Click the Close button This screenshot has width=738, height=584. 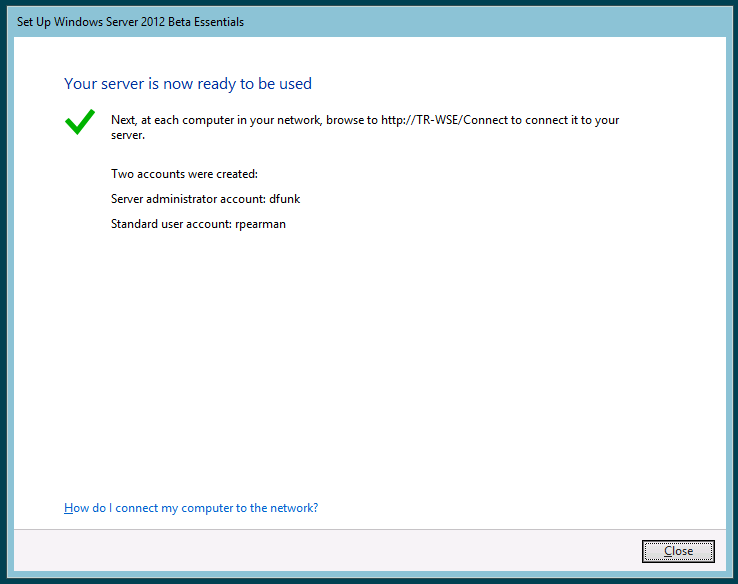click(x=678, y=551)
